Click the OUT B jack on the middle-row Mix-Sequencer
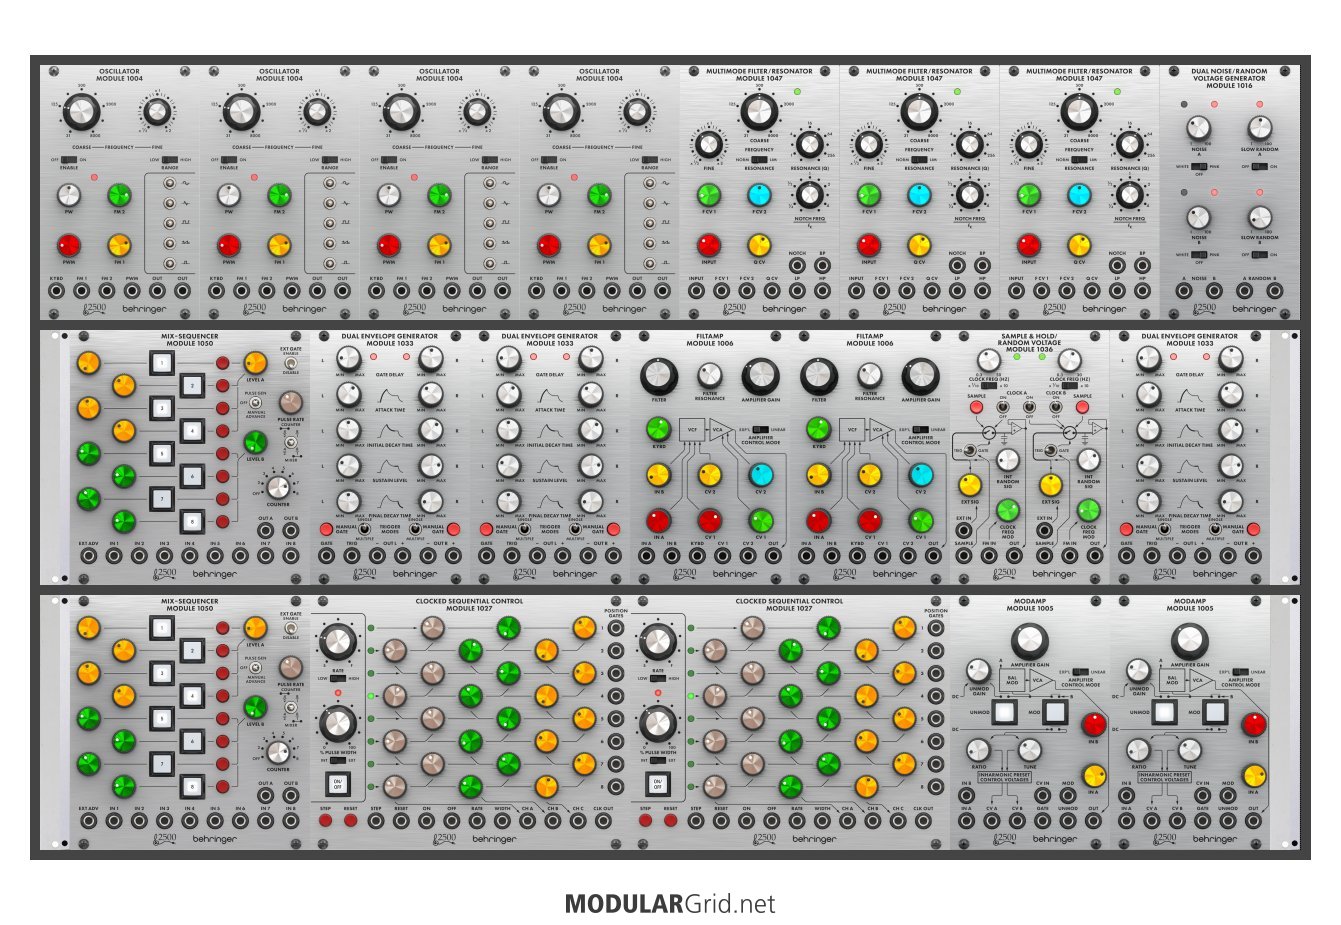1341x925 pixels. pyautogui.click(x=290, y=531)
